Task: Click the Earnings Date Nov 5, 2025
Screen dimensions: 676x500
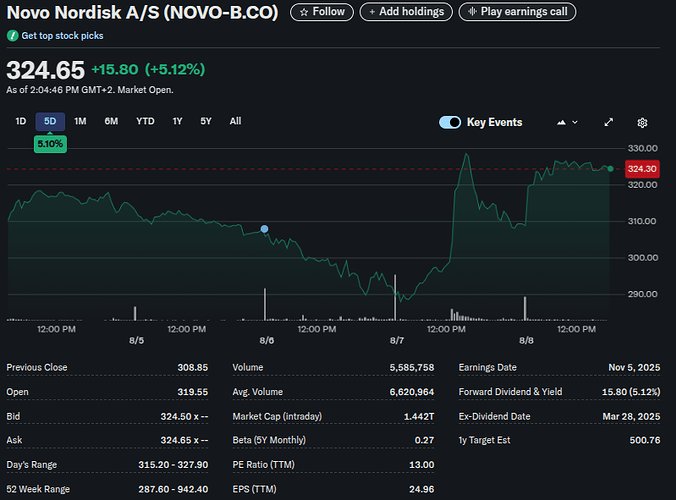Action: click(634, 367)
